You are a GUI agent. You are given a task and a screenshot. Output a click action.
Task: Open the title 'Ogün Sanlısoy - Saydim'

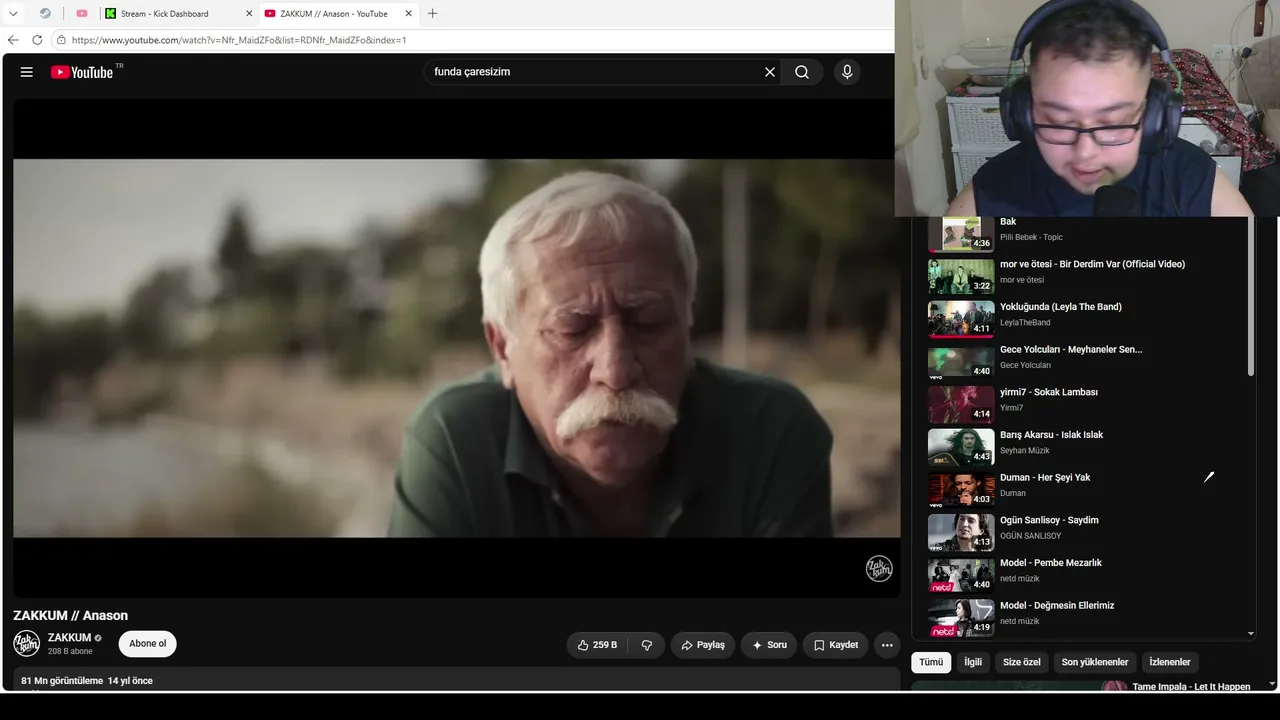(1049, 520)
